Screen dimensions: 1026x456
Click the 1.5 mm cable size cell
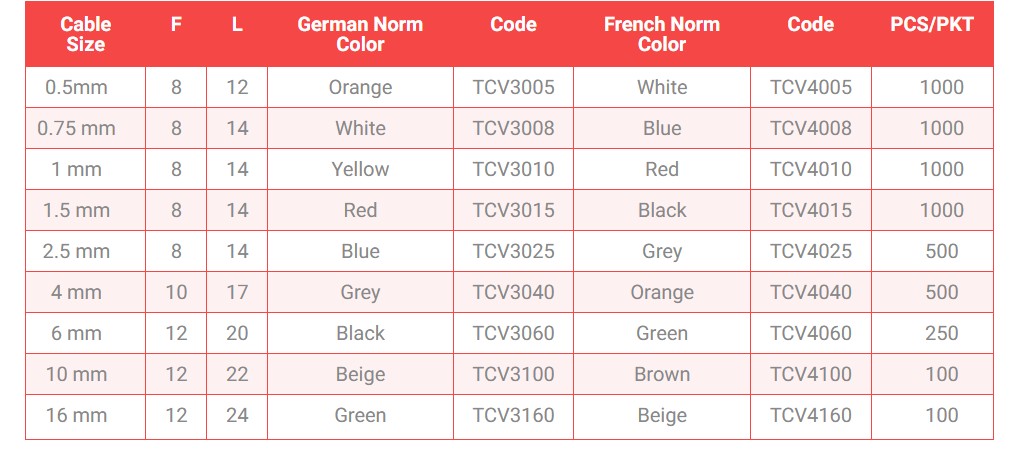85,210
